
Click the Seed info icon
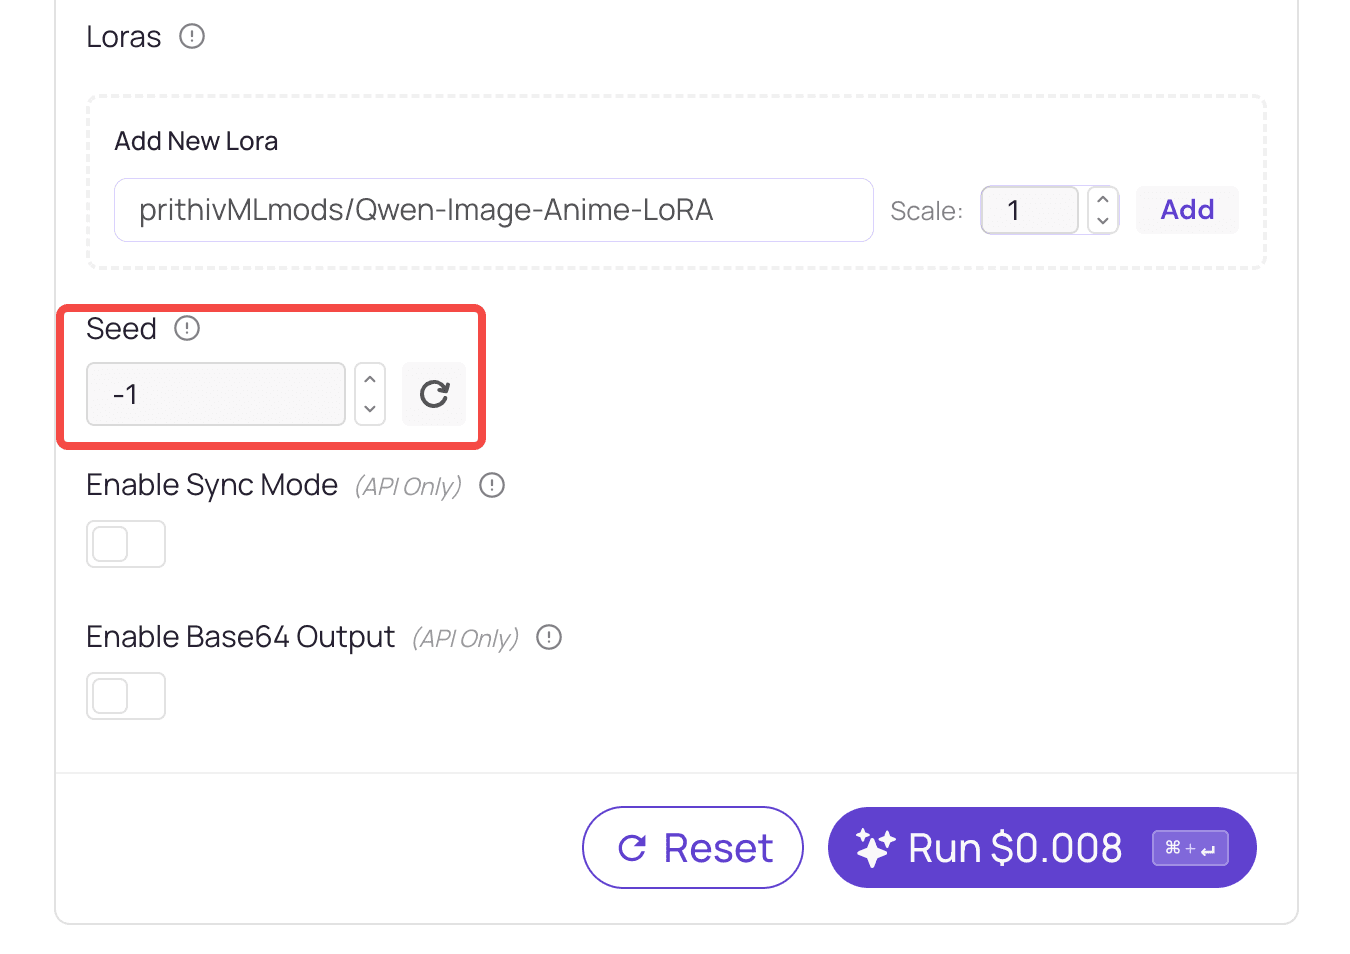187,329
